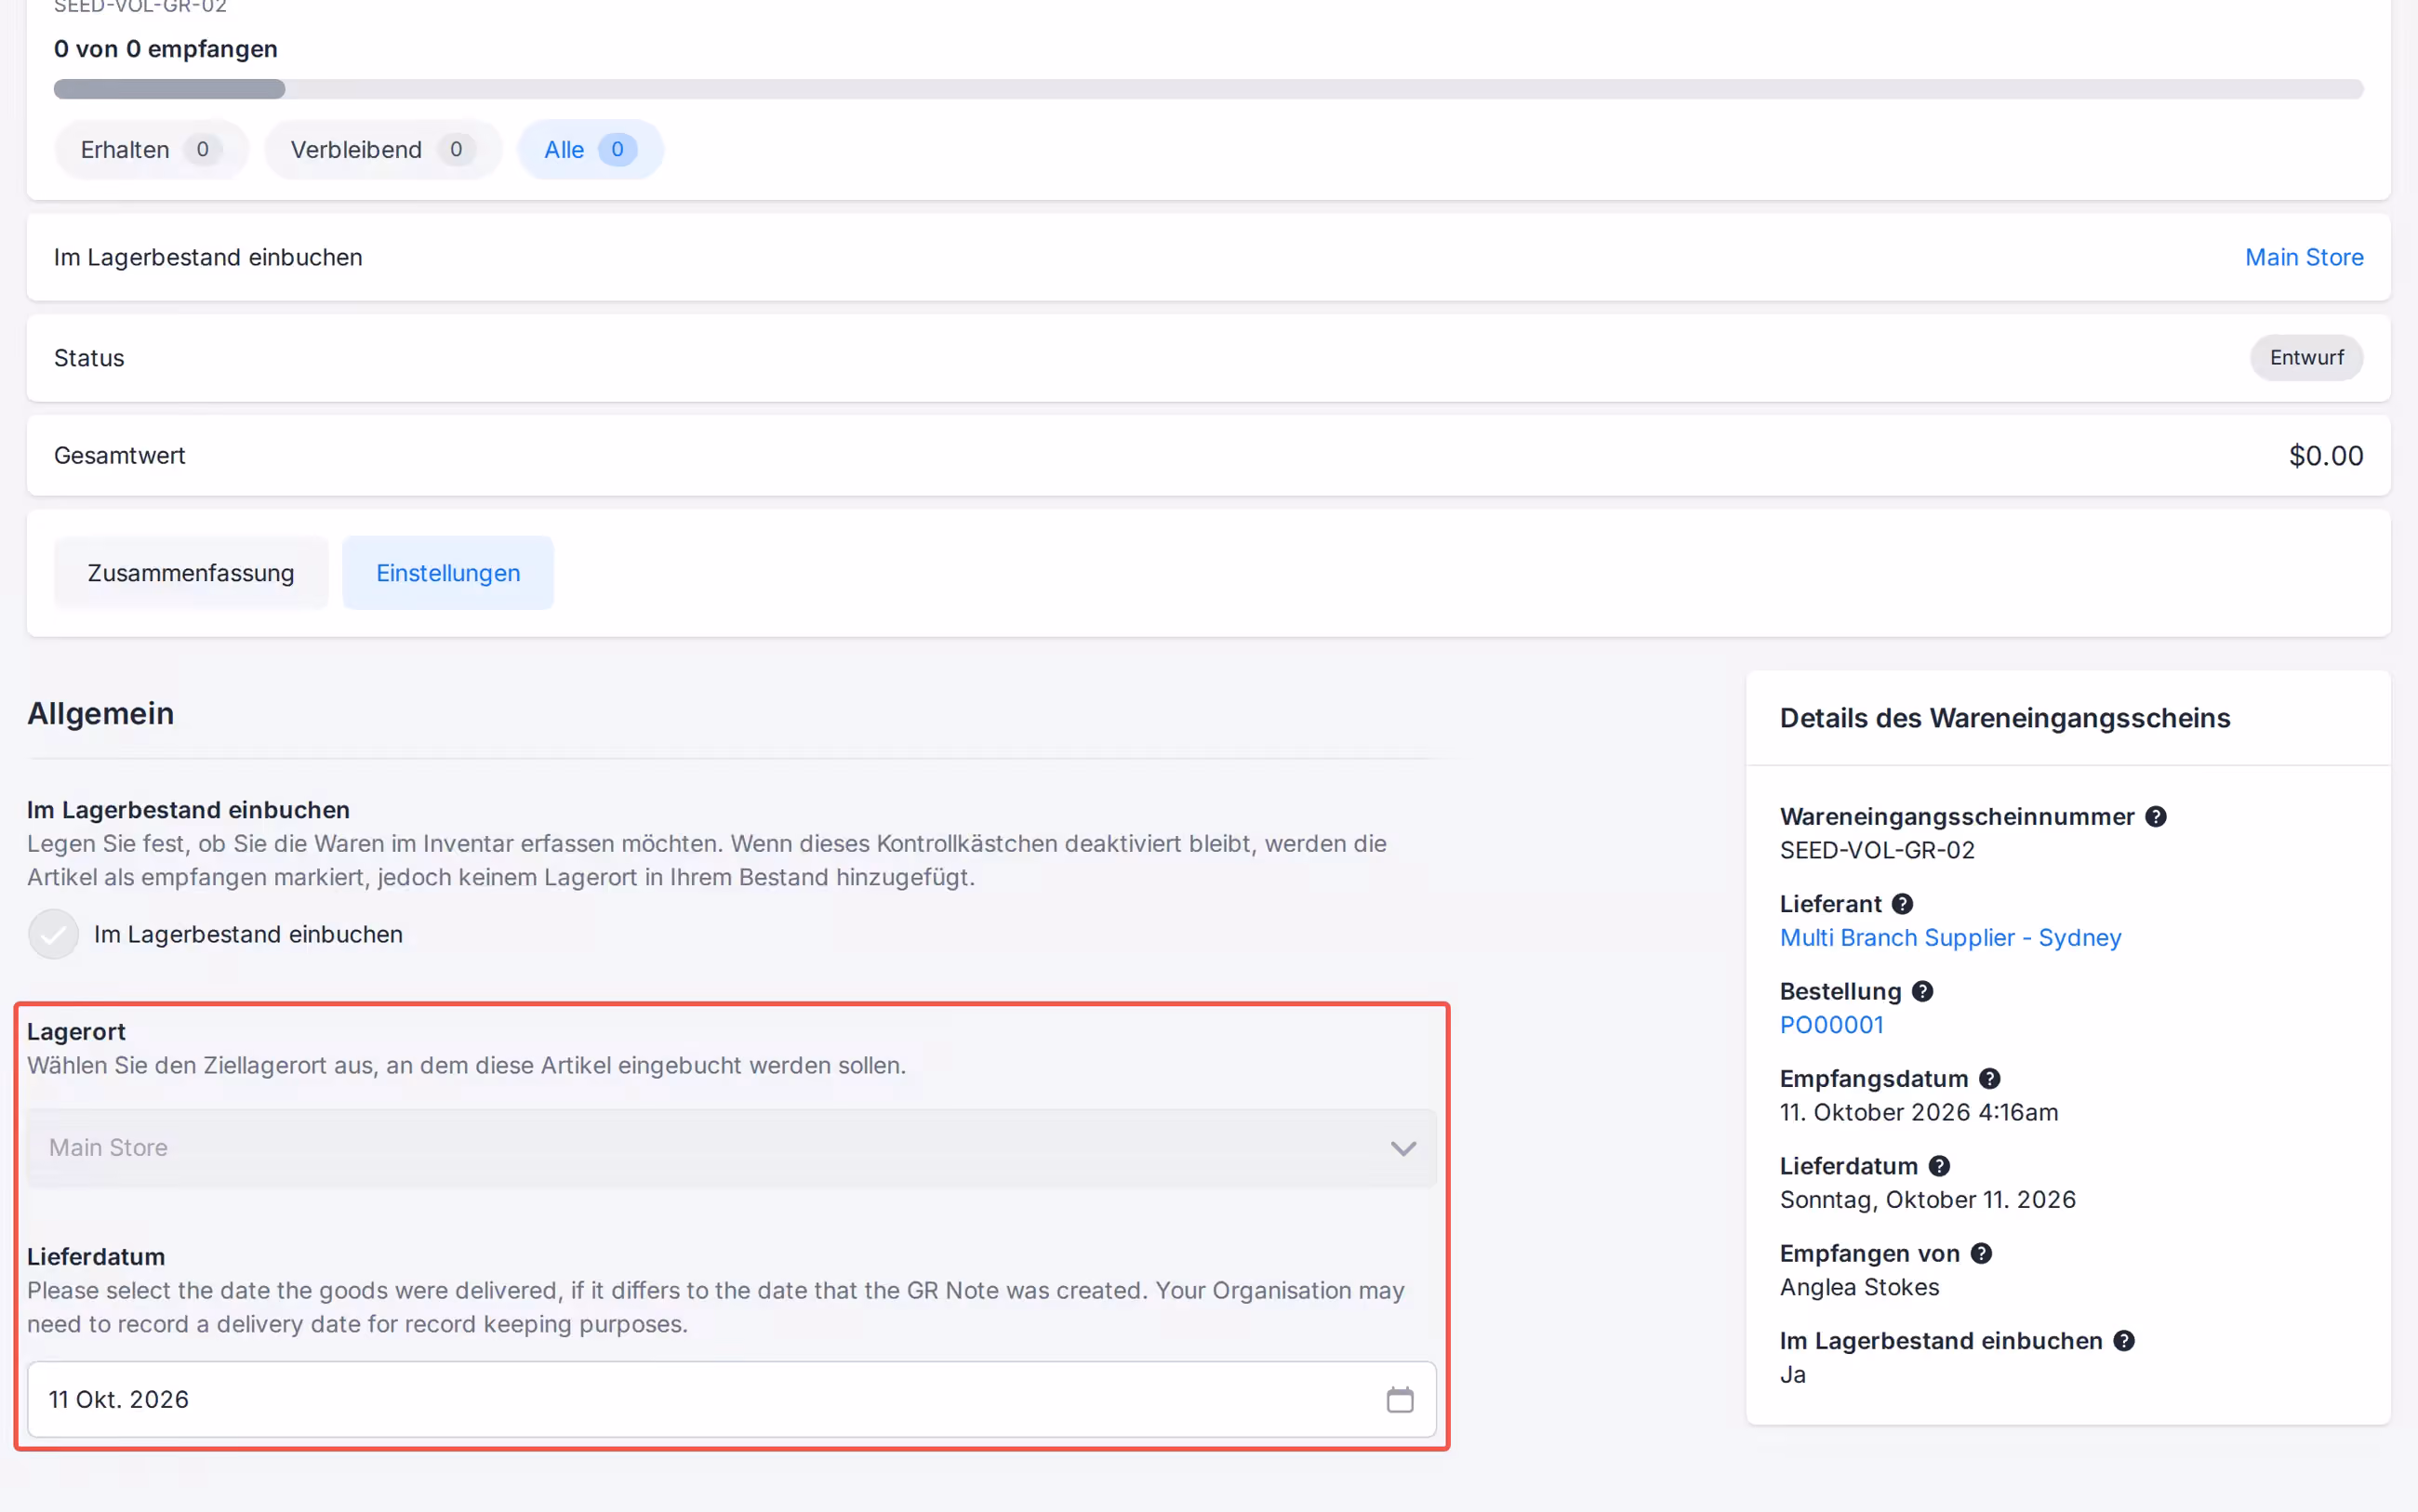This screenshot has height=1512, width=2418.
Task: Click the Status row label
Action: [x=89, y=358]
